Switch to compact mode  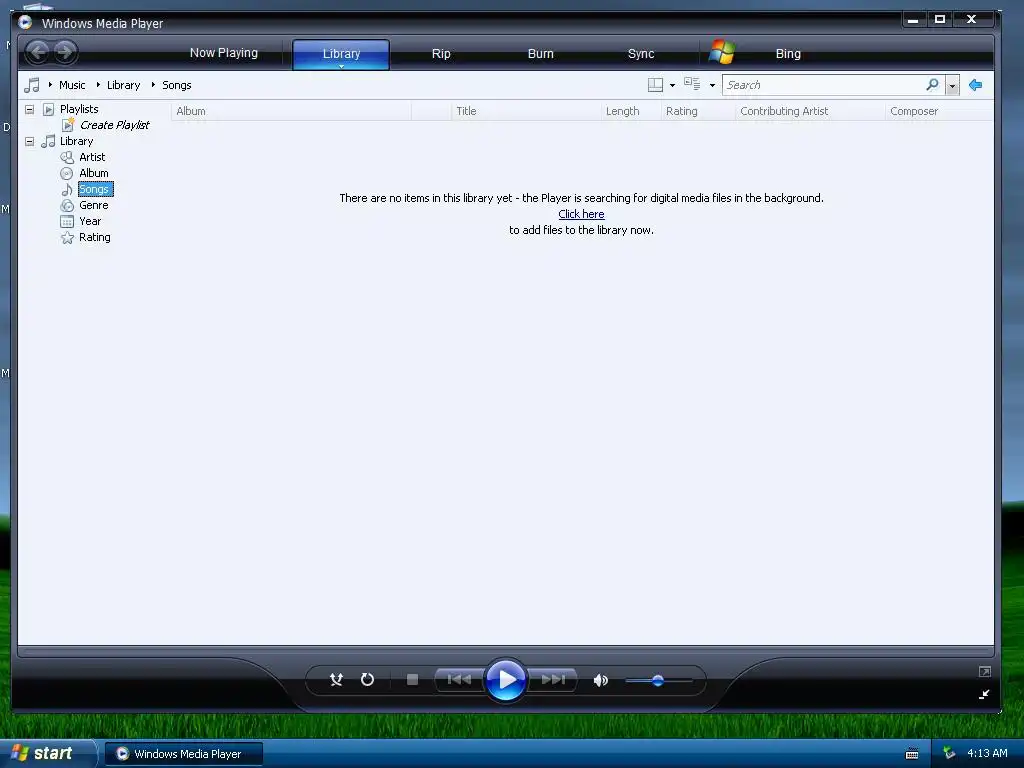[x=984, y=694]
